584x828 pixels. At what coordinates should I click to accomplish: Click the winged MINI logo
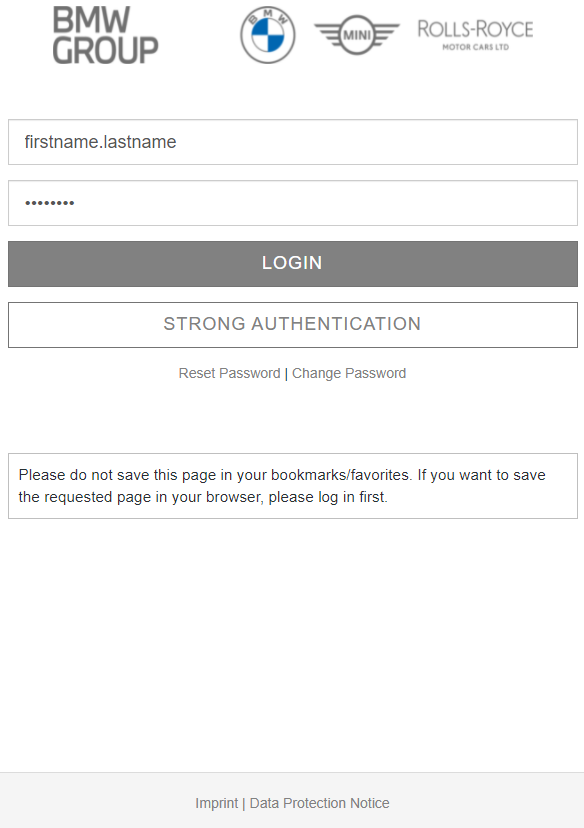point(357,35)
